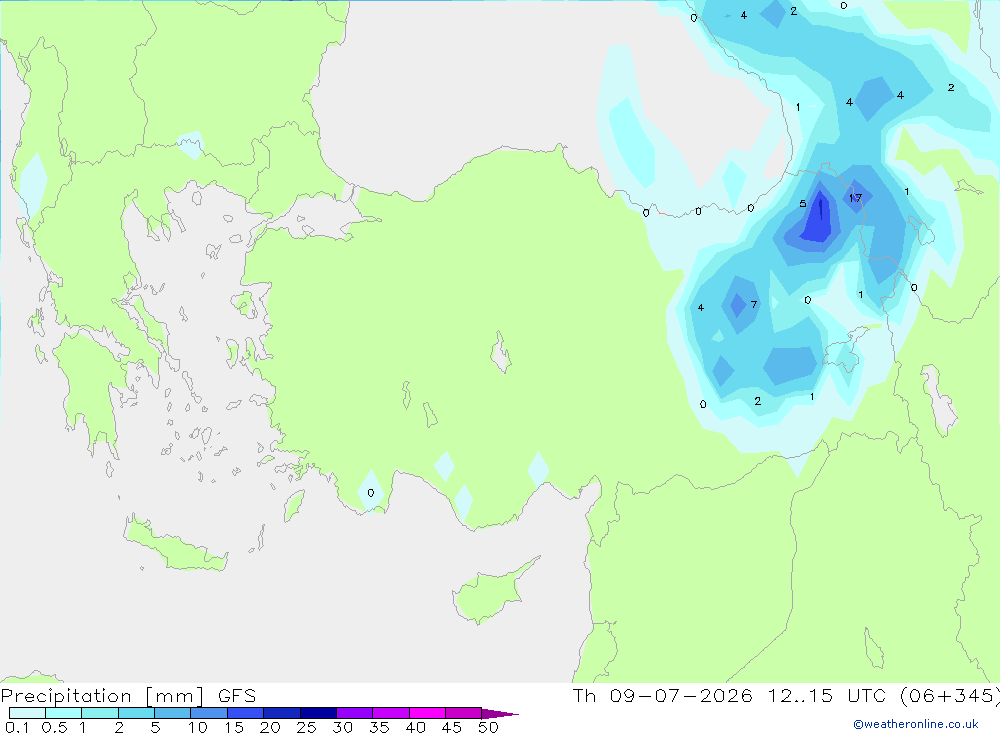Screen dimensions: 1000x733
Task: Click the '35' legend label
Action: (379, 727)
